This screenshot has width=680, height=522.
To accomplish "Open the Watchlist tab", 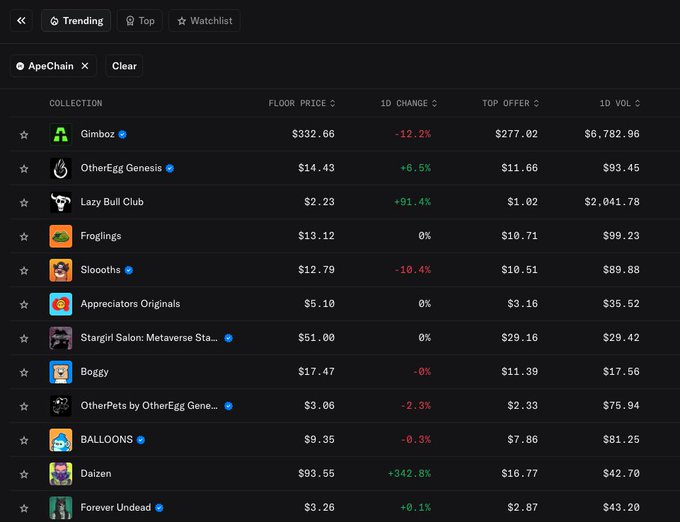I will pos(205,21).
